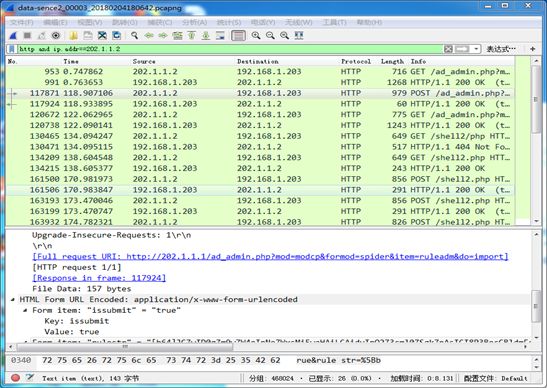Select packet 117871 POST /ad_admin.php row

point(260,93)
